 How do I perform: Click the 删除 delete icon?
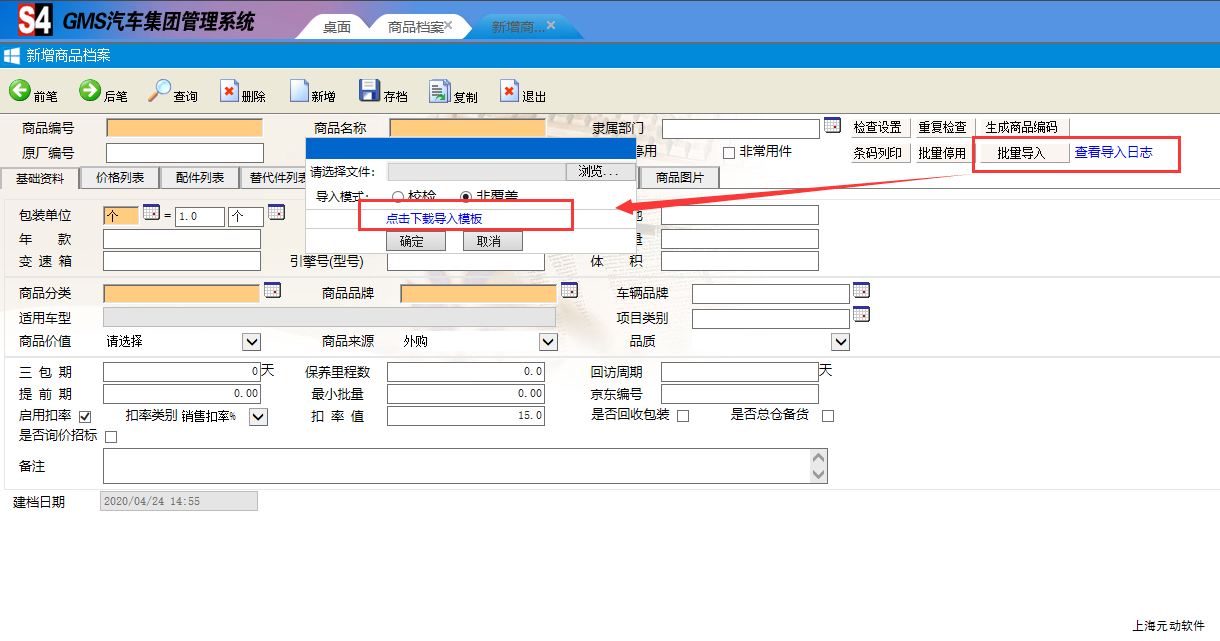(229, 91)
